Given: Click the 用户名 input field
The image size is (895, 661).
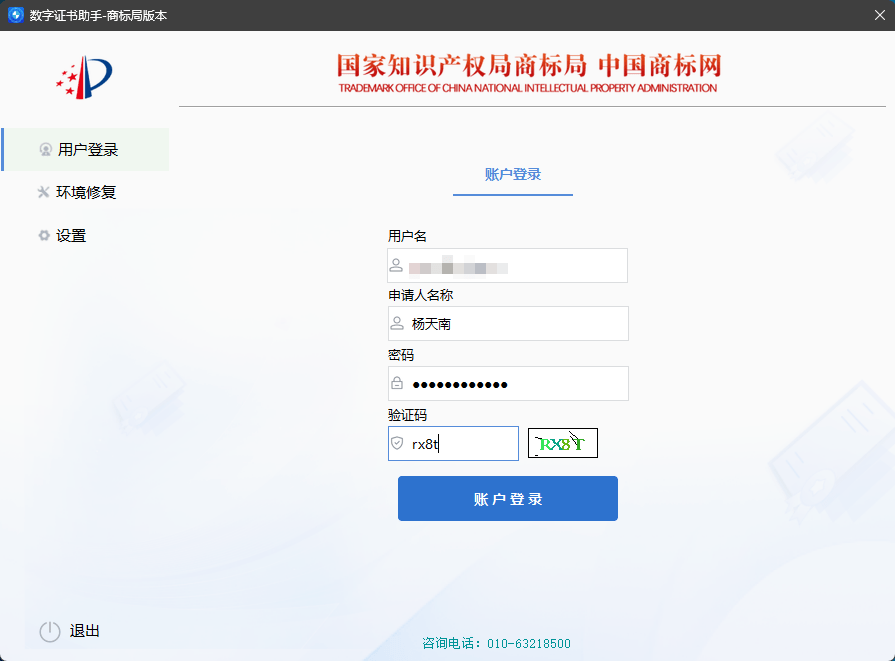Looking at the screenshot, I should pyautogui.click(x=507, y=265).
